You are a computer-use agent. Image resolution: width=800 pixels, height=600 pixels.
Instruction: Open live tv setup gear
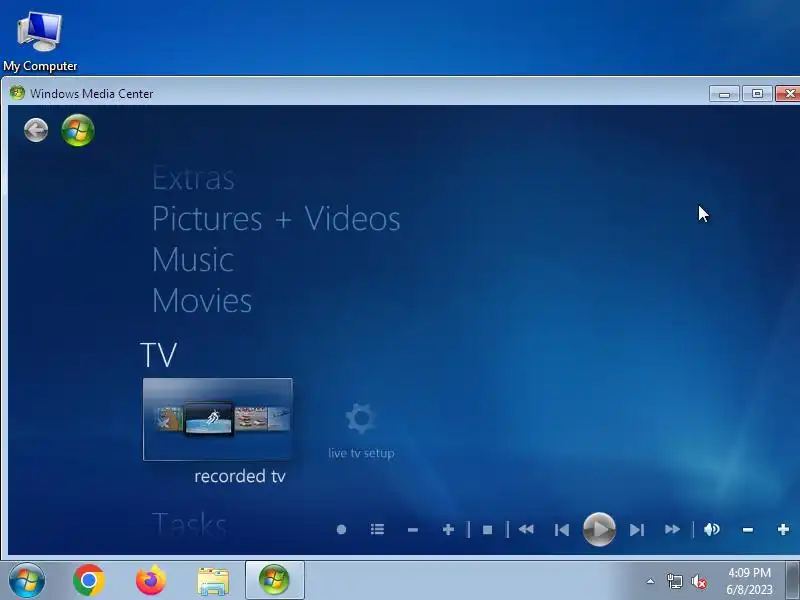coord(361,418)
